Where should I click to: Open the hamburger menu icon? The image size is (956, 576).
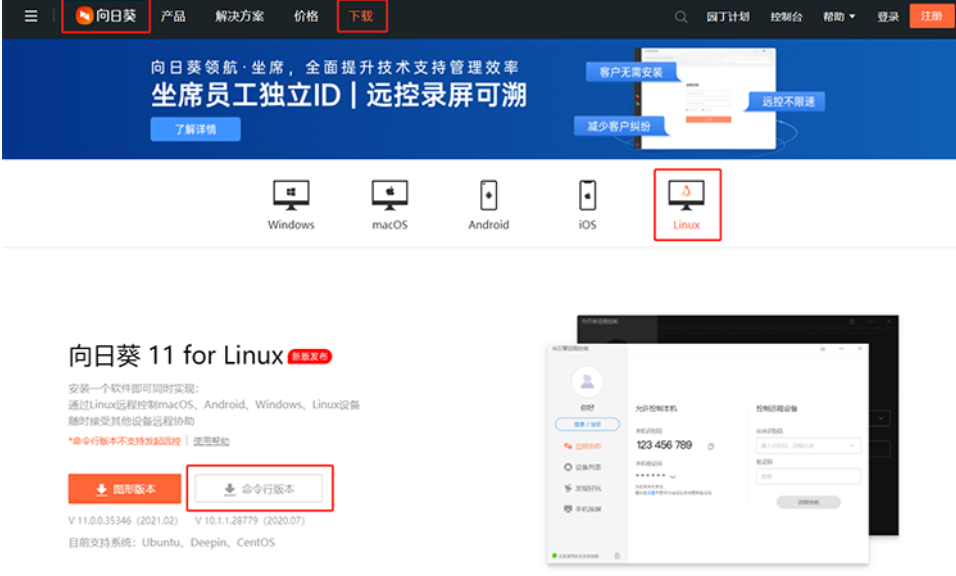(x=30, y=16)
